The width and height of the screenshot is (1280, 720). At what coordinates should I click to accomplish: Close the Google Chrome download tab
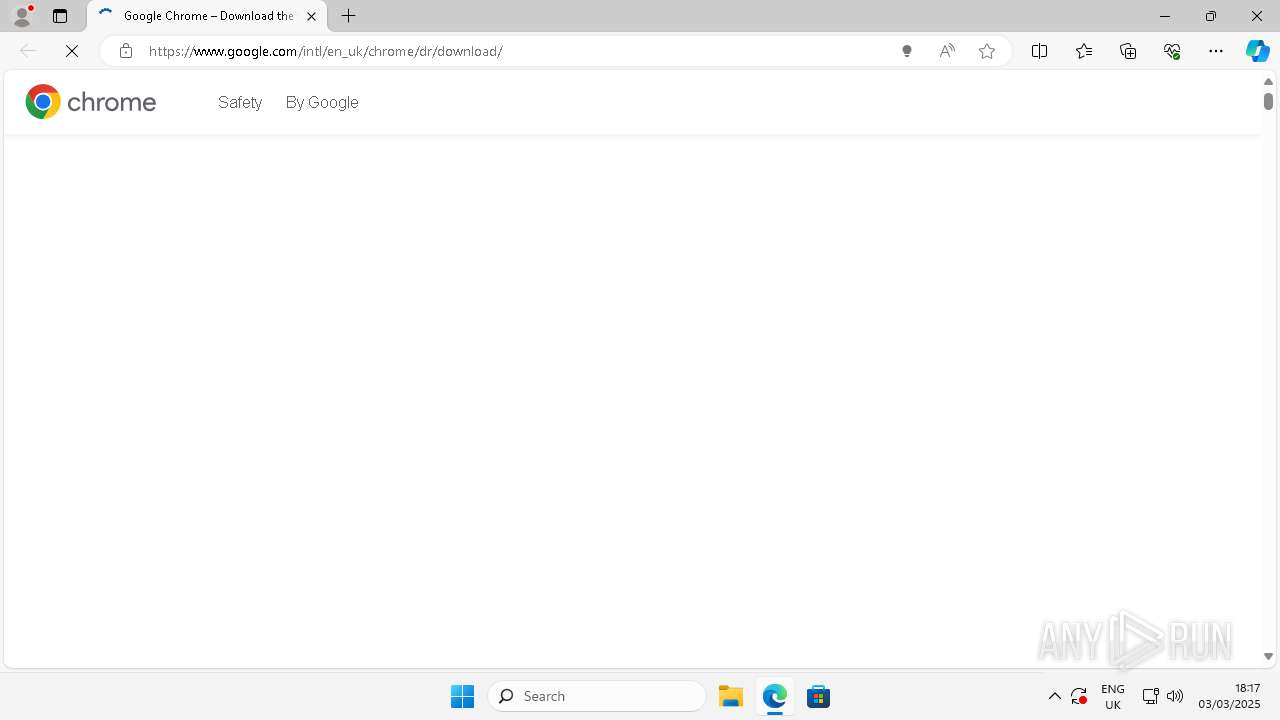[x=311, y=16]
